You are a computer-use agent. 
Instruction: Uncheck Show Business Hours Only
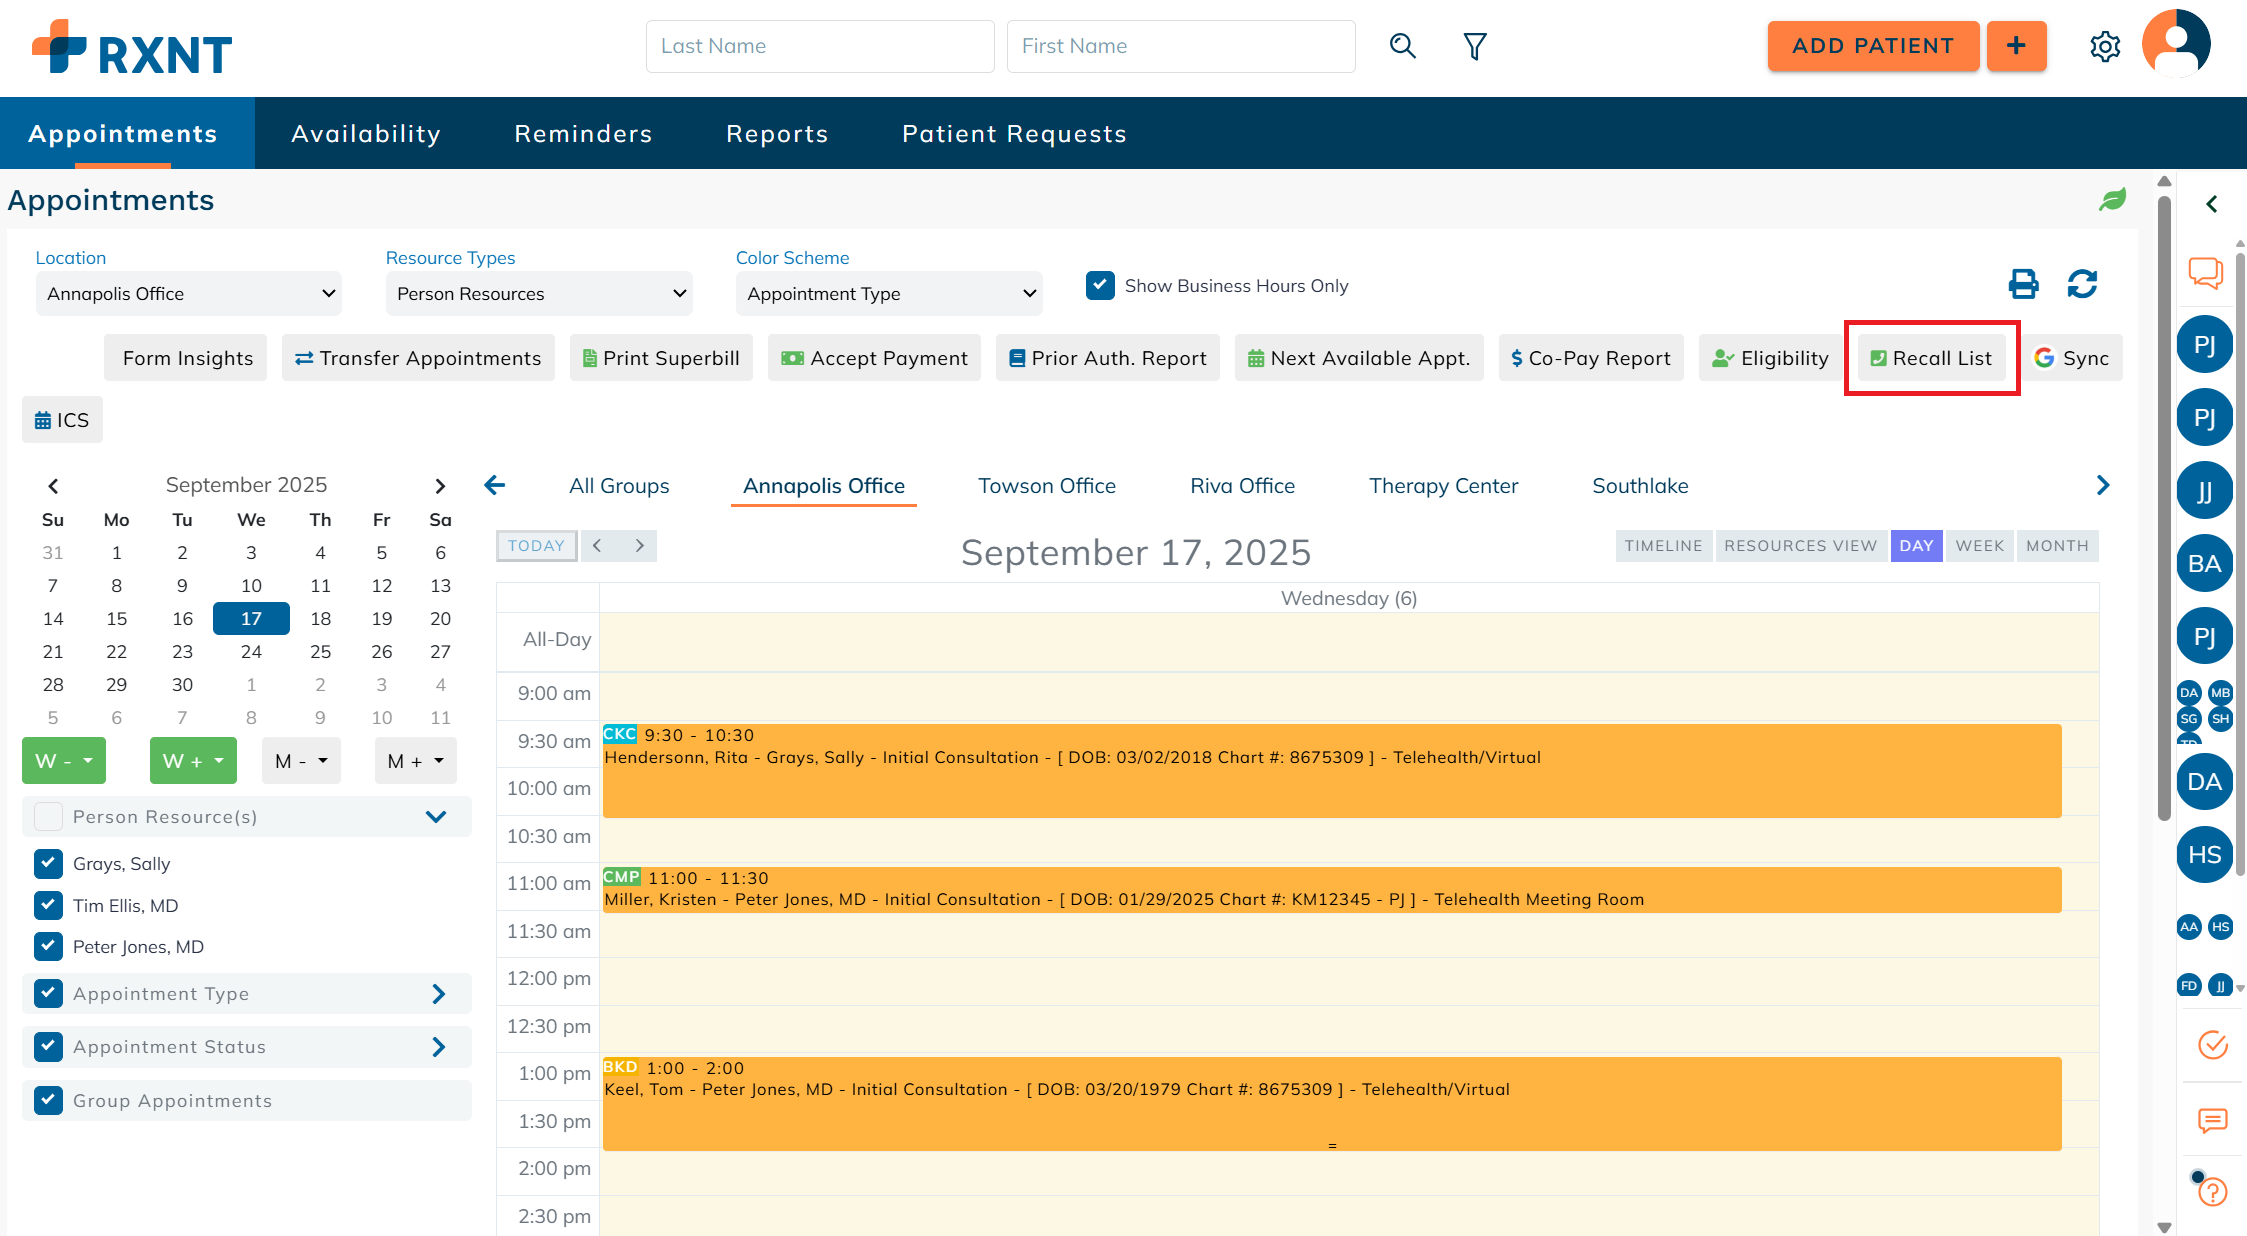pos(1100,285)
